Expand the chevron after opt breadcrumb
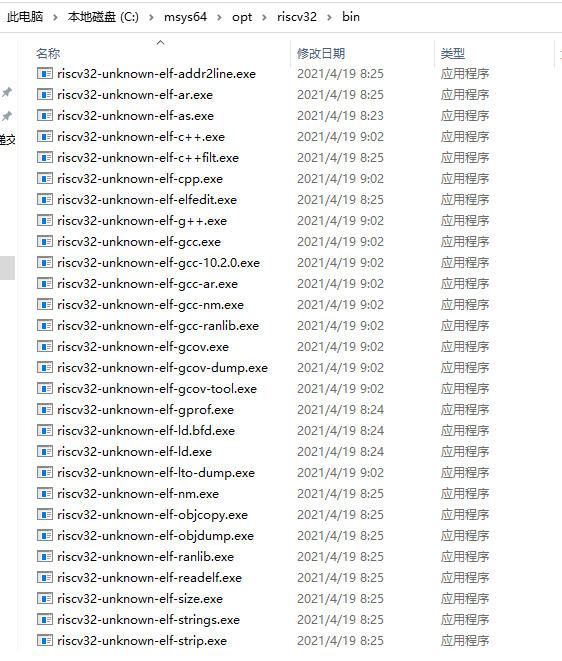Screen dimensions: 562x661 (x=264, y=17)
